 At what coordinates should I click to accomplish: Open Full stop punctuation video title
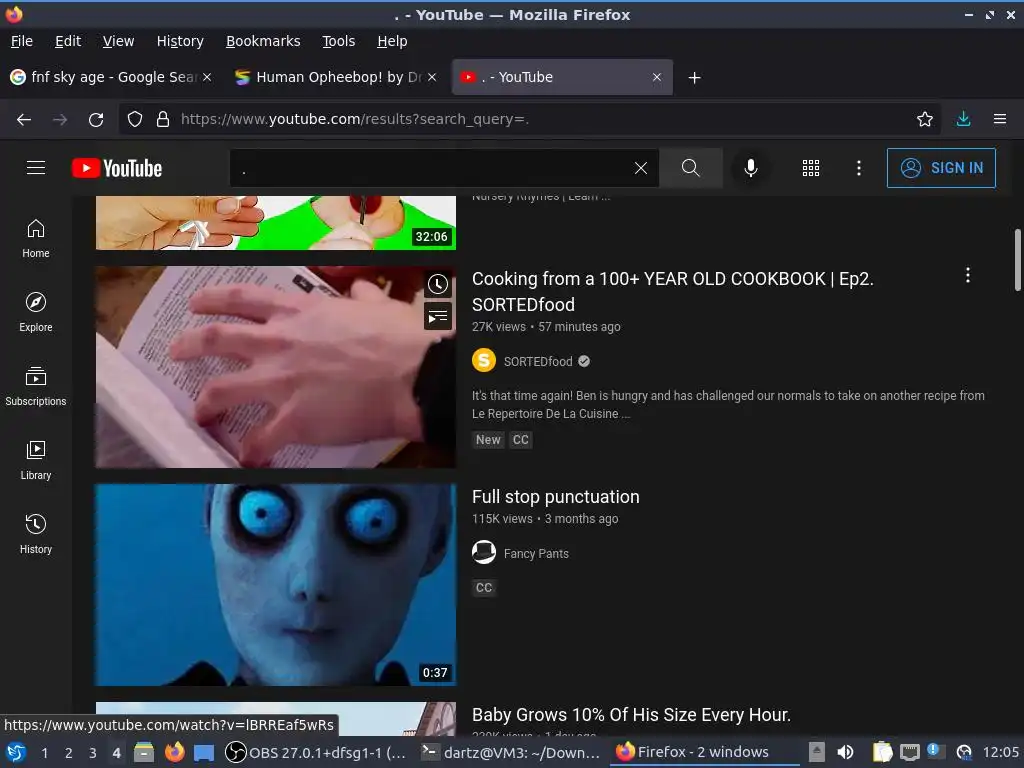coord(556,497)
